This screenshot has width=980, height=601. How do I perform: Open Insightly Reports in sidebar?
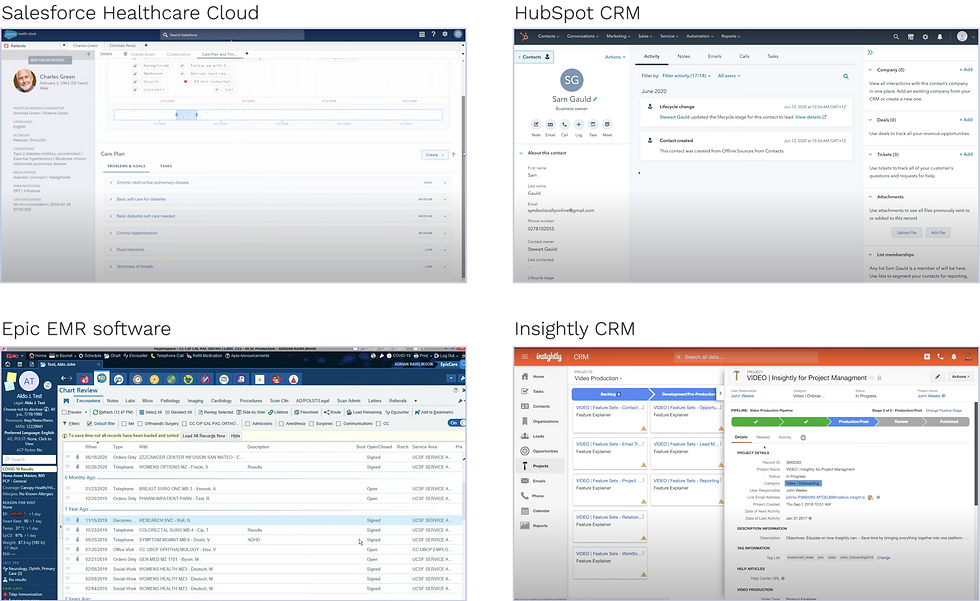point(534,525)
